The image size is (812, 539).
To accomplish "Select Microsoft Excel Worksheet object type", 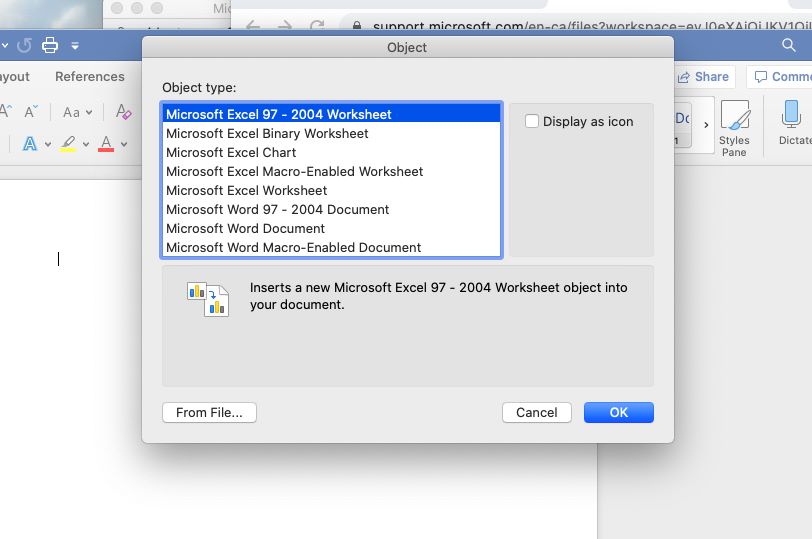I will (331, 191).
